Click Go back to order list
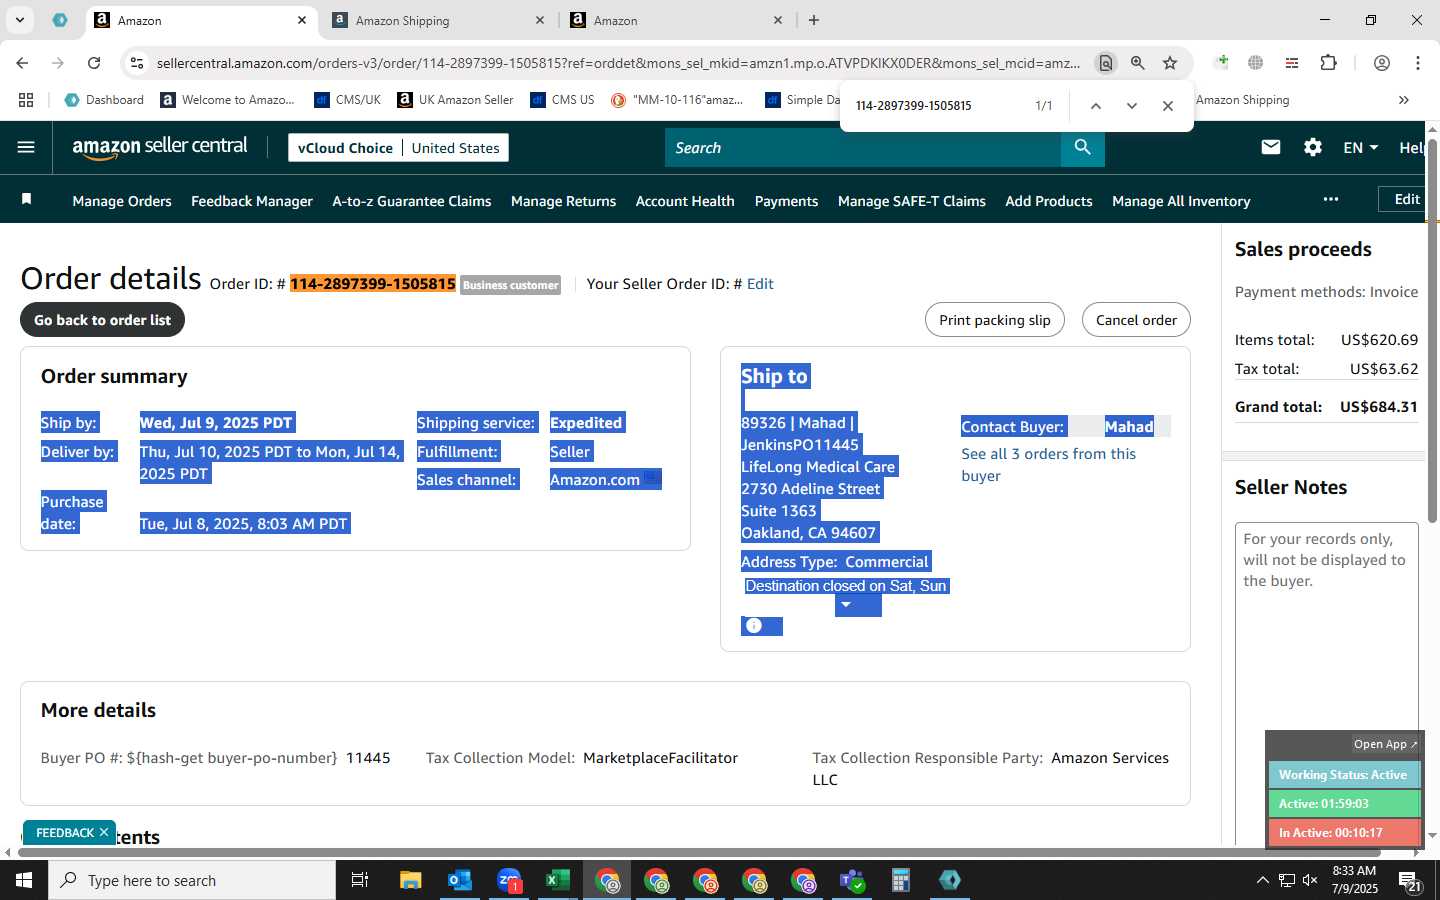 pos(103,320)
